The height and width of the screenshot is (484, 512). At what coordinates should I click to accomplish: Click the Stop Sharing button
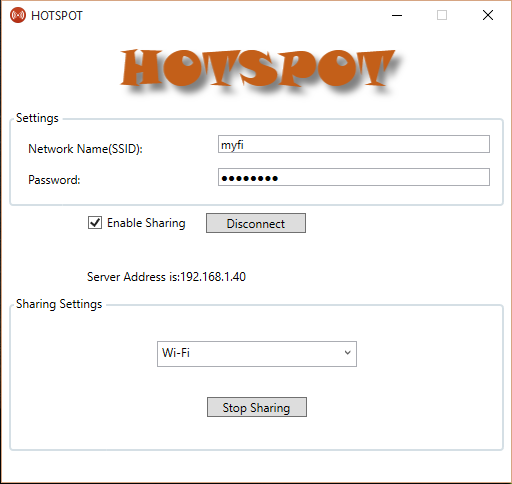pos(257,407)
